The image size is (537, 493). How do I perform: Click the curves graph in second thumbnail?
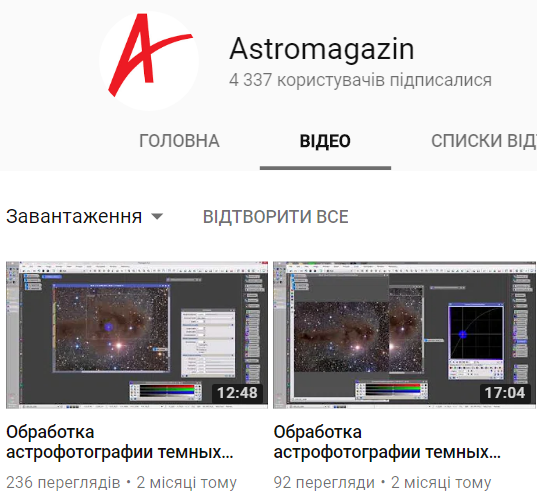click(x=476, y=333)
